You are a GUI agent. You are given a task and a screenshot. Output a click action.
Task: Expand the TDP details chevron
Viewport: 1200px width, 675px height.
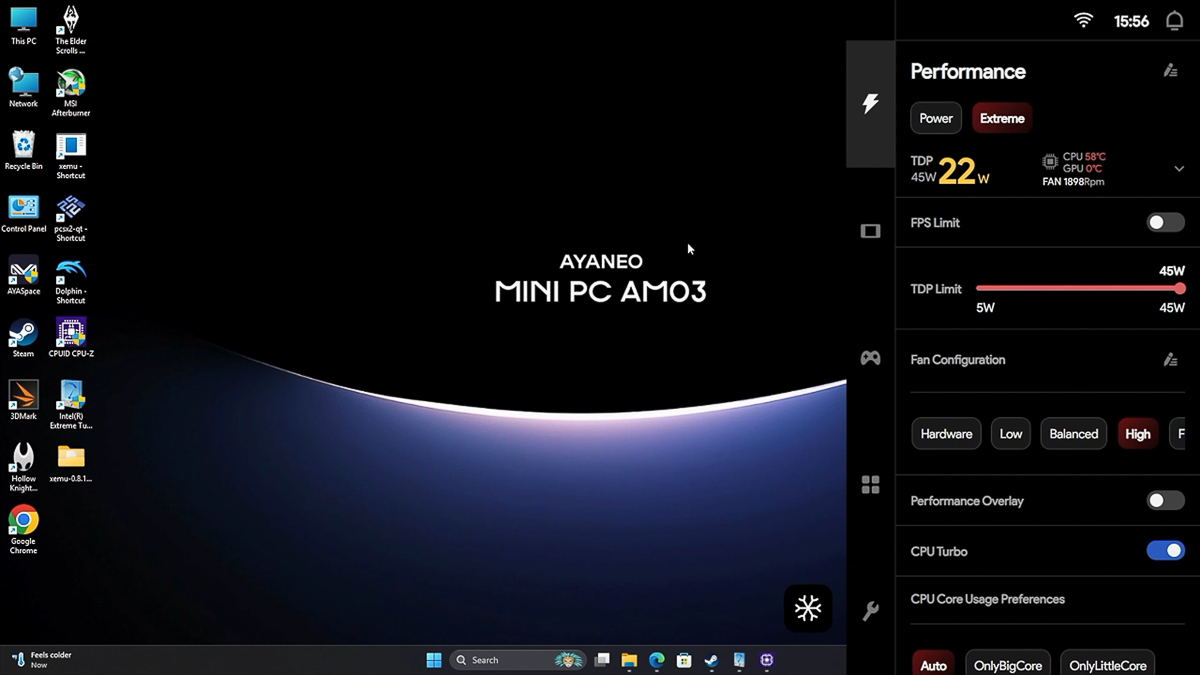1179,169
